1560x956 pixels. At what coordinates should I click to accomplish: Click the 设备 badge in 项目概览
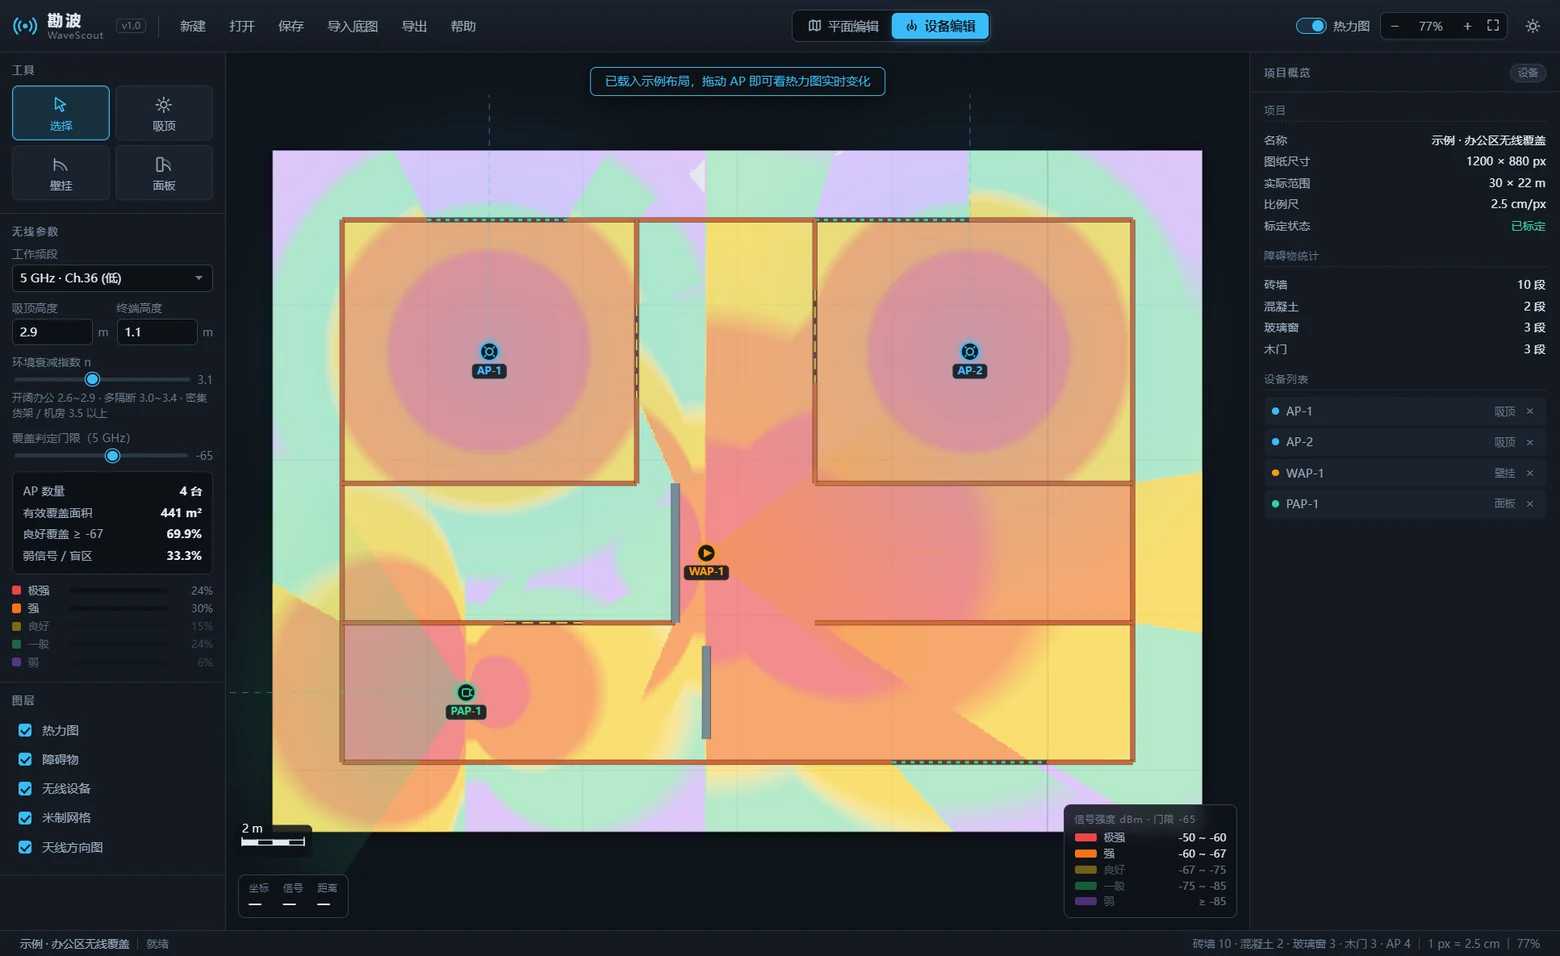(x=1527, y=73)
